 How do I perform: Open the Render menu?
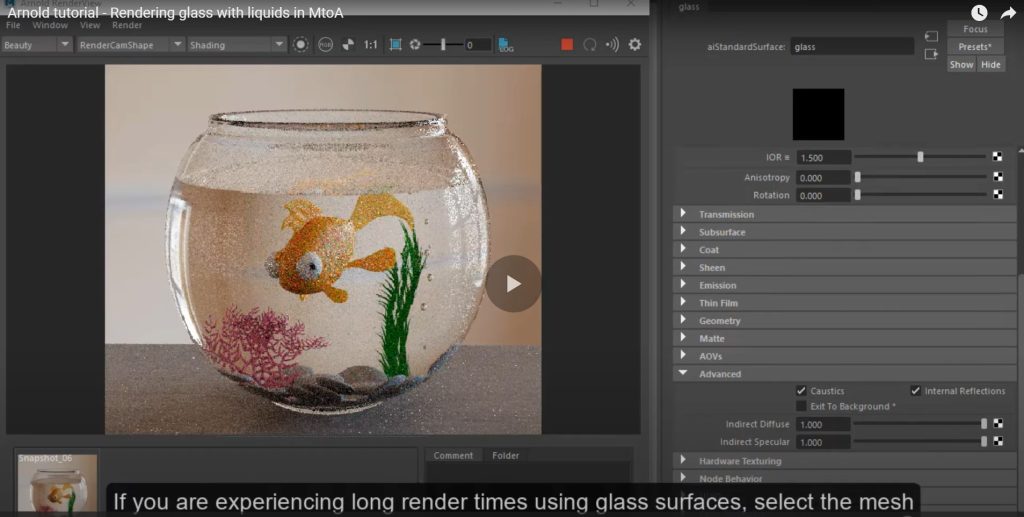[127, 25]
